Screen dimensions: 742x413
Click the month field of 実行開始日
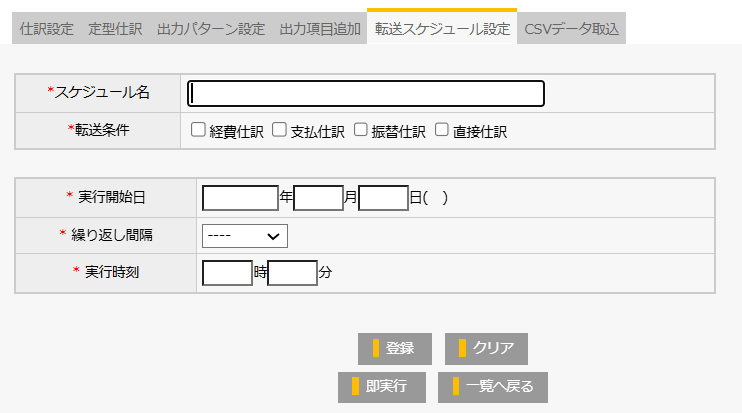pos(318,198)
